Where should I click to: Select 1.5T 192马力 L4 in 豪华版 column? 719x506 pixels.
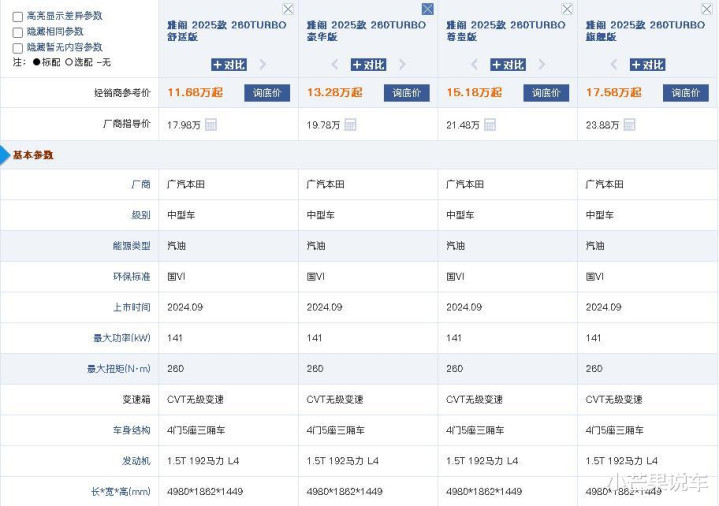(343, 461)
